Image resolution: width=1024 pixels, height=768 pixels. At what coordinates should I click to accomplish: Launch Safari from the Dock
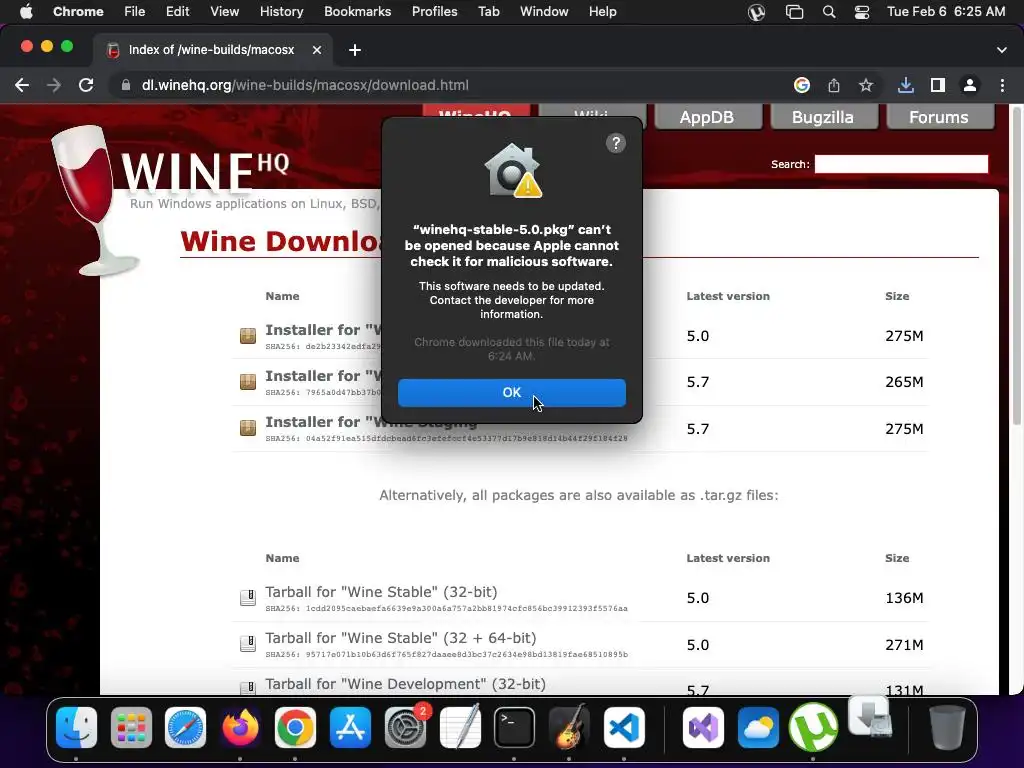(x=185, y=727)
